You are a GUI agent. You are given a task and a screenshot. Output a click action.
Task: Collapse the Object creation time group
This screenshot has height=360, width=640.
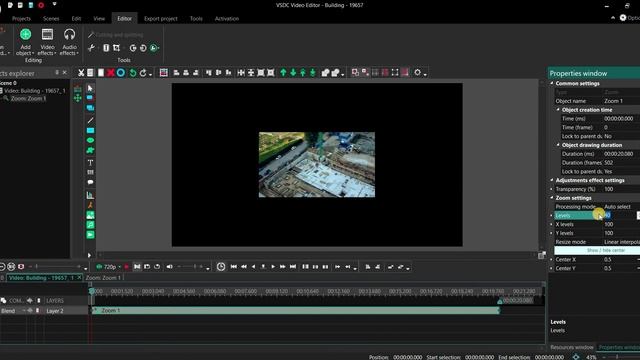[x=558, y=110]
